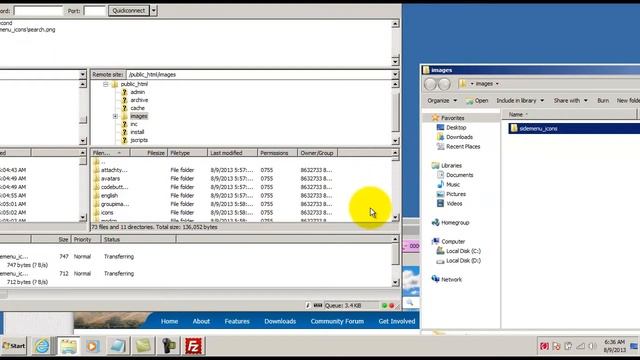Expand the images folder in remote tree
The height and width of the screenshot is (360, 640).
click(x=115, y=116)
